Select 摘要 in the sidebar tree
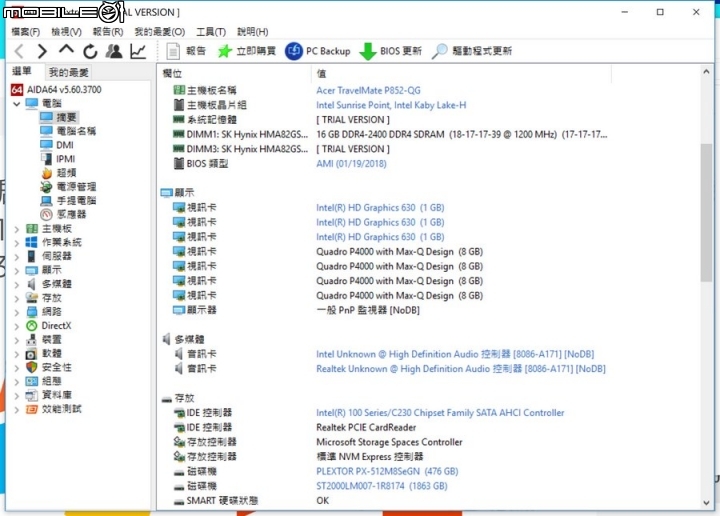The height and width of the screenshot is (516, 720). click(x=59, y=117)
